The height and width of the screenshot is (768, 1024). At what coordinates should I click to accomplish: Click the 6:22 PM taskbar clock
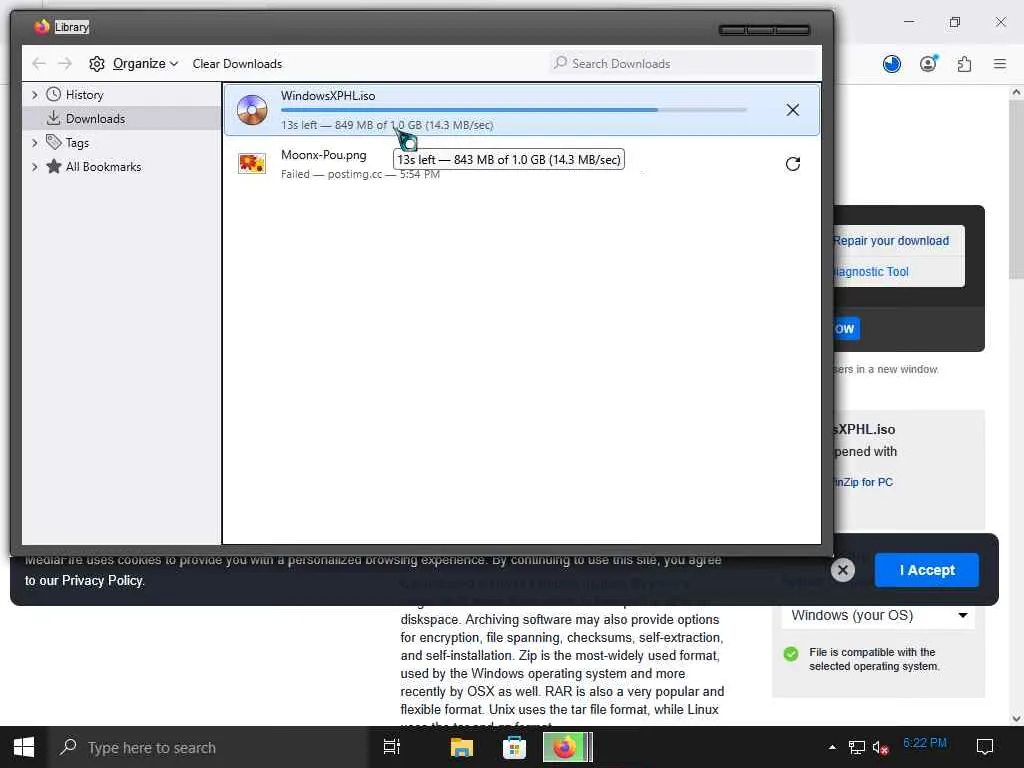(925, 743)
